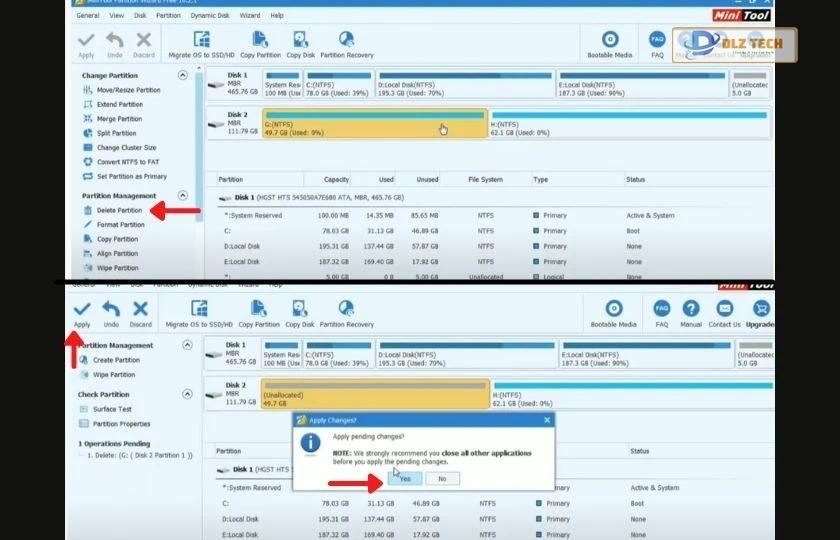Confirm with Yes in Apply Changes dialog
Screen dimensions: 840x540
tap(405, 478)
